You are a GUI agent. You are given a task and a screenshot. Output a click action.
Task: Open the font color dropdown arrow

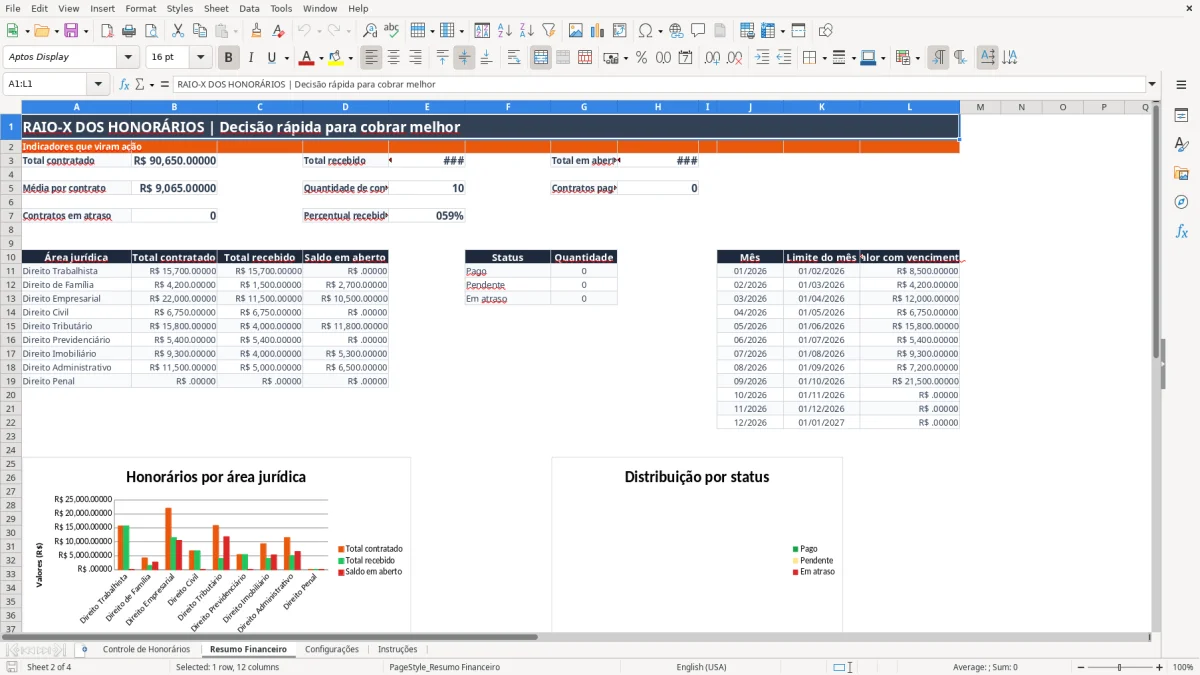coord(321,57)
